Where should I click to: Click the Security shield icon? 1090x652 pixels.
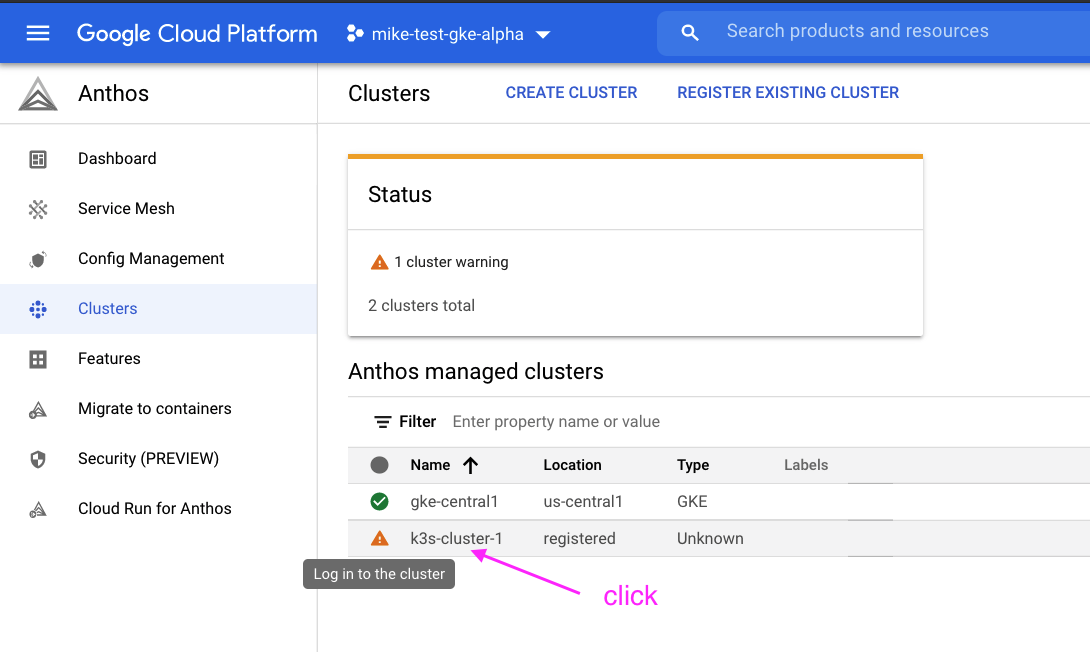[38, 459]
